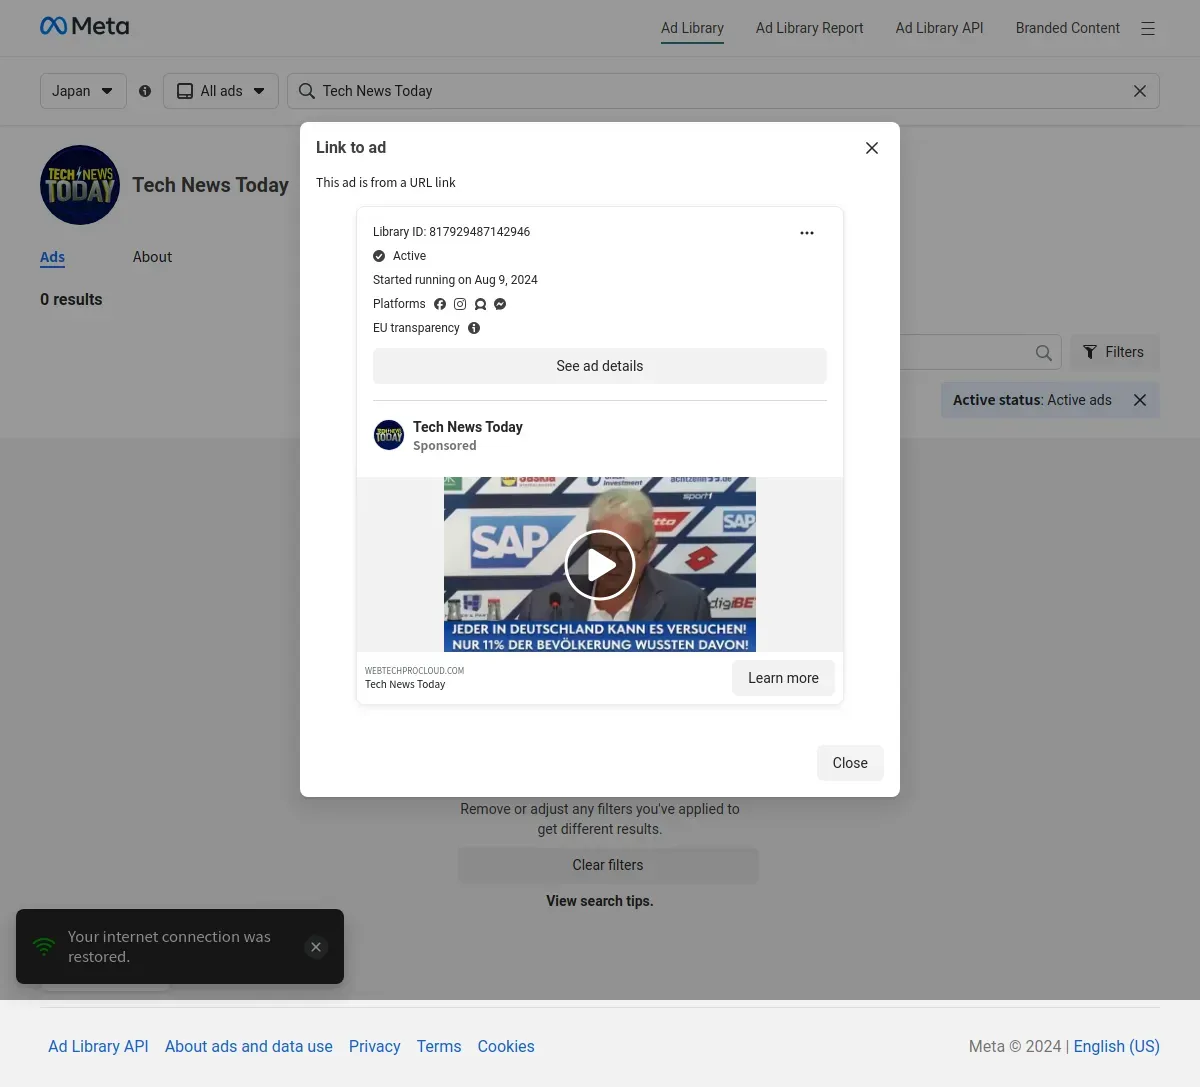Image resolution: width=1200 pixels, height=1087 pixels.
Task: Play the ad video
Action: 600,565
